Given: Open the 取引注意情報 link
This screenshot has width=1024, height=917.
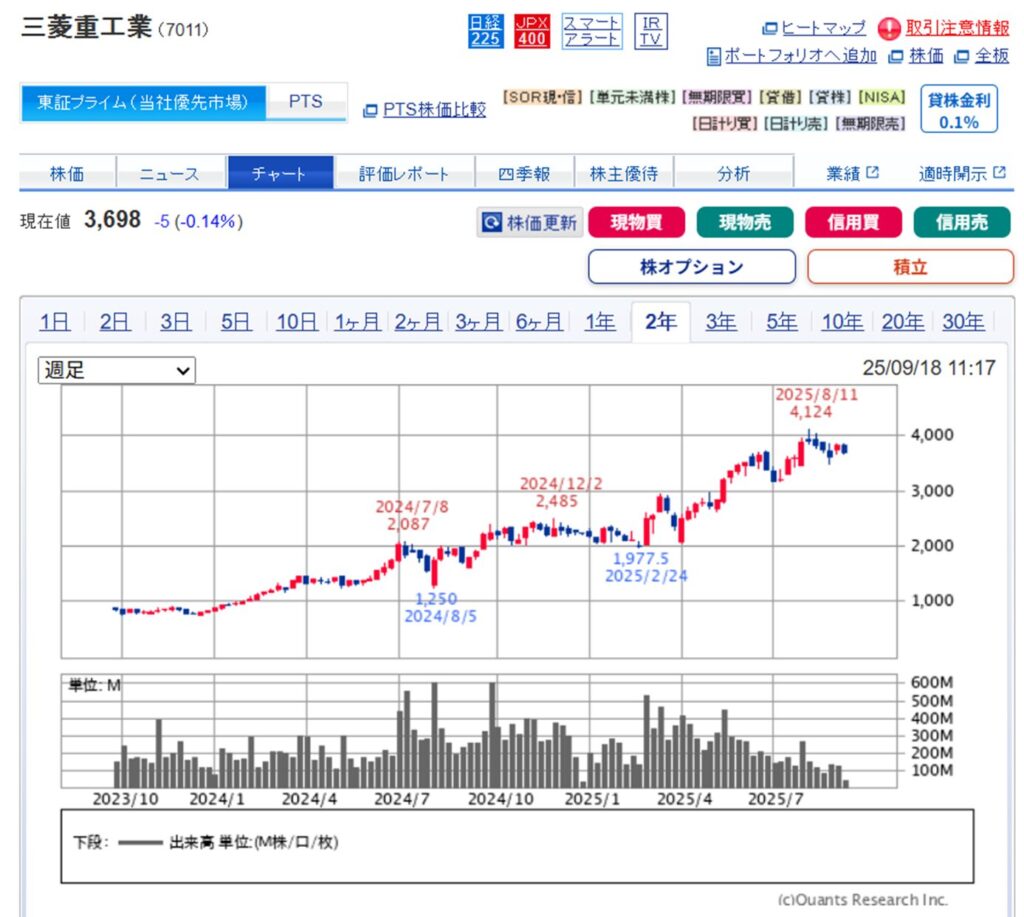Looking at the screenshot, I should [957, 28].
